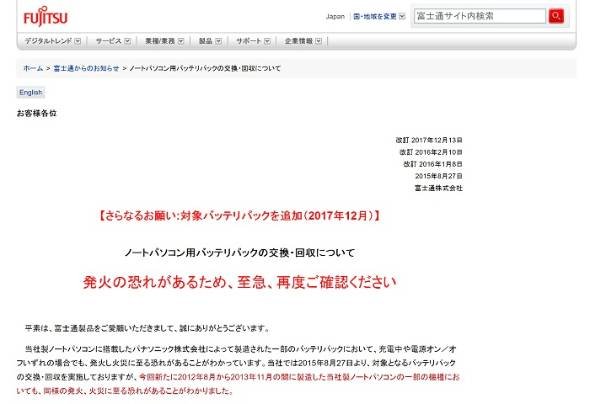
Task: Expand the 製品 dropdown arrow
Action: [219, 41]
